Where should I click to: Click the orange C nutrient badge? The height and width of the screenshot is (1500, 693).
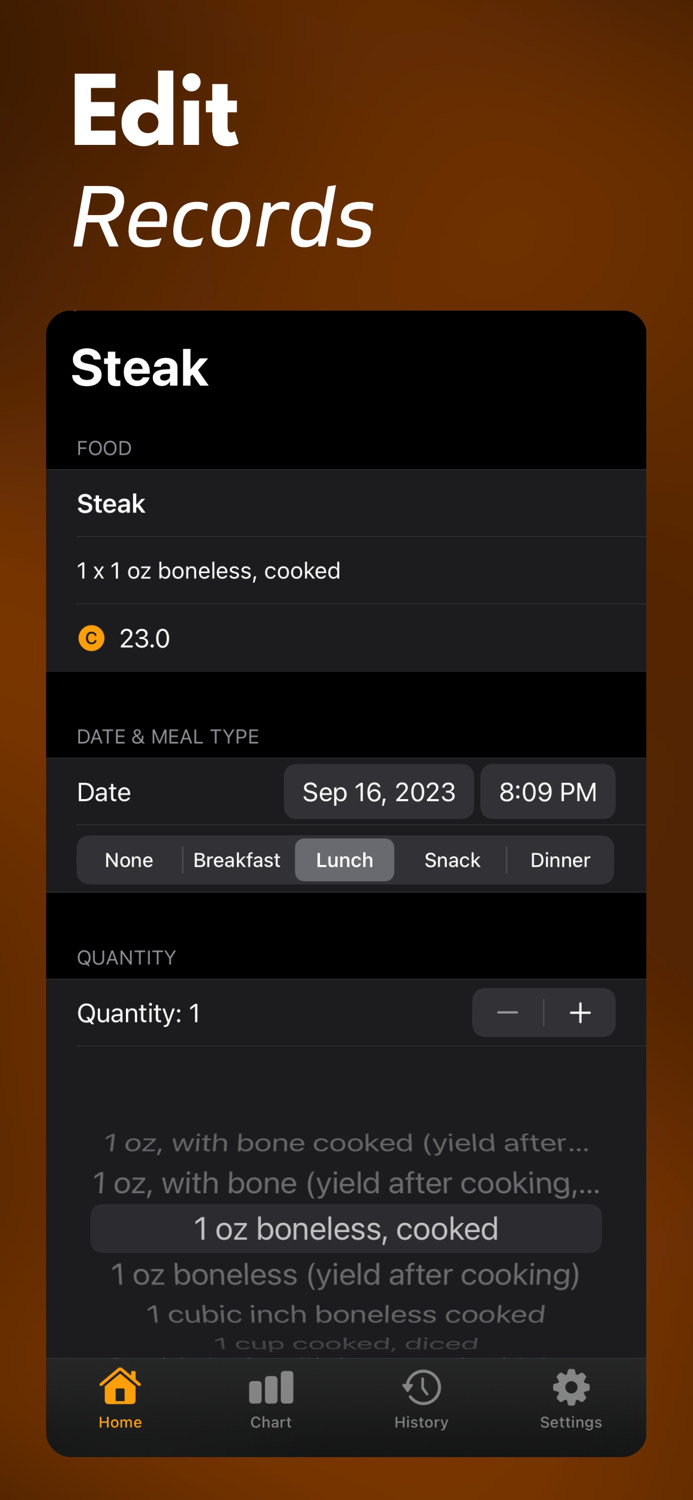[x=91, y=638]
